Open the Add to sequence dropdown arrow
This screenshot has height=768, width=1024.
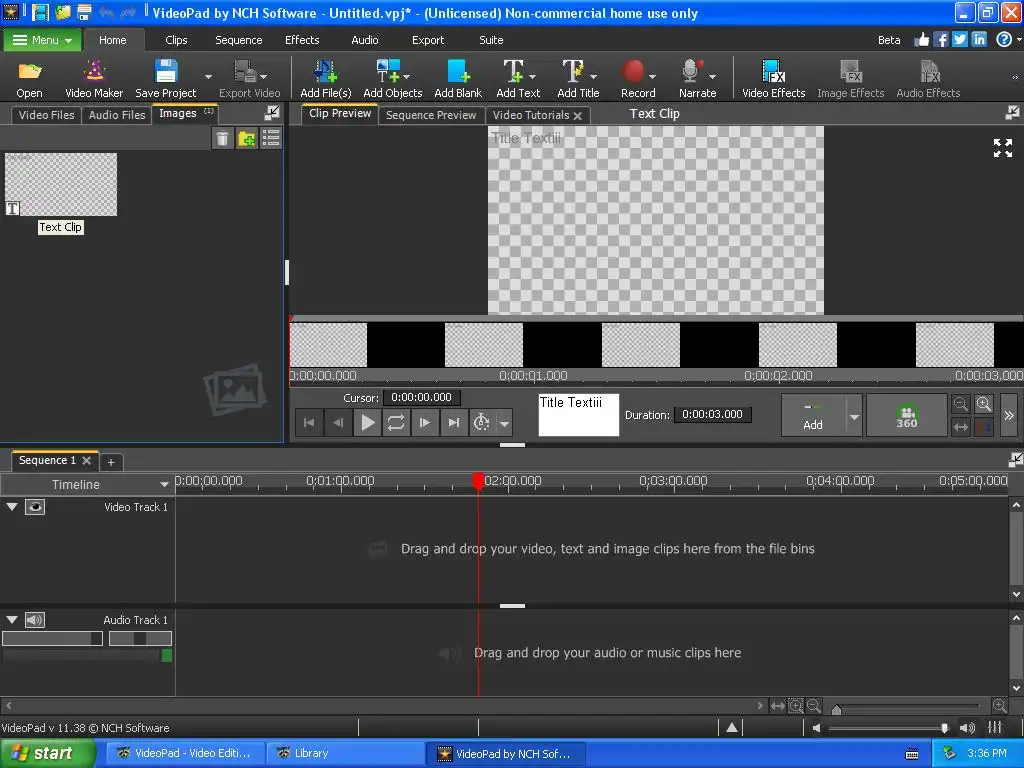point(854,416)
